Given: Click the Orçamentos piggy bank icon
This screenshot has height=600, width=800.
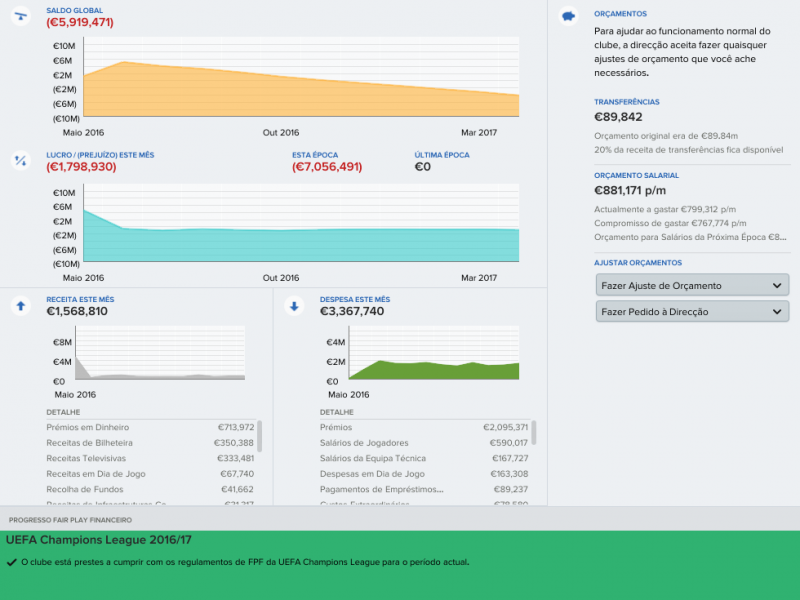Looking at the screenshot, I should 569,16.
